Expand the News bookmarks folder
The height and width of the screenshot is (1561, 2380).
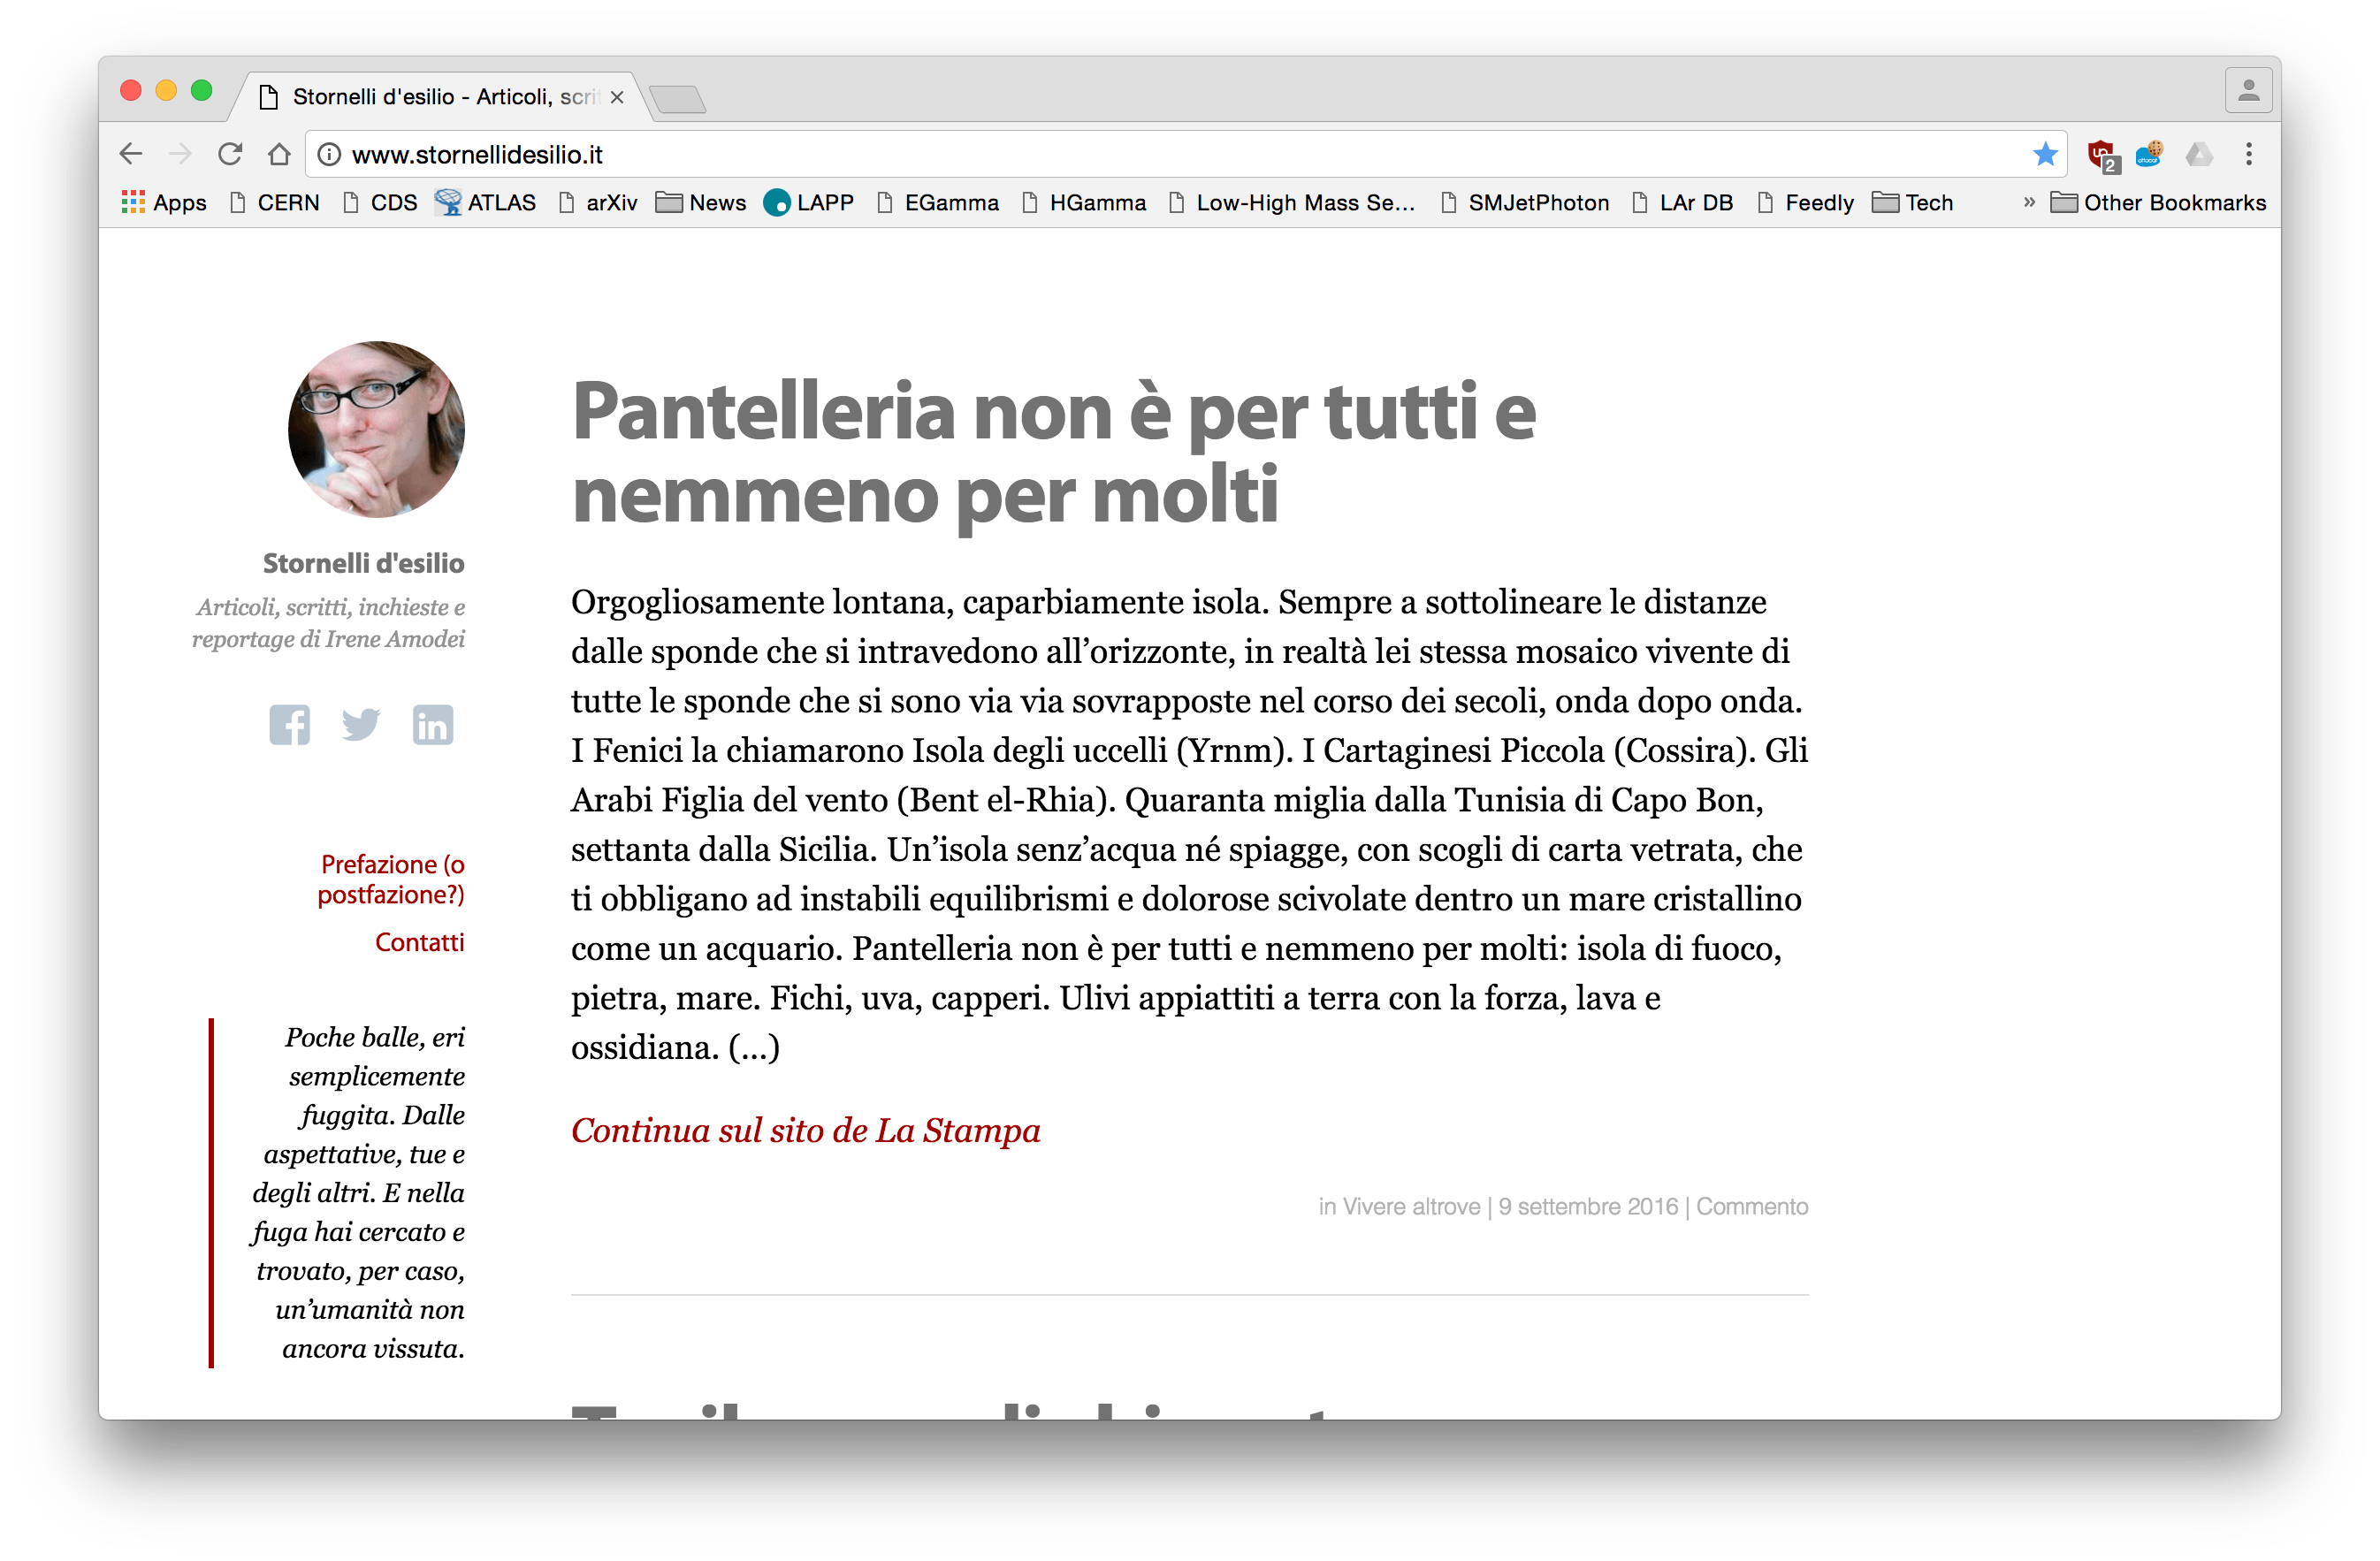(701, 203)
